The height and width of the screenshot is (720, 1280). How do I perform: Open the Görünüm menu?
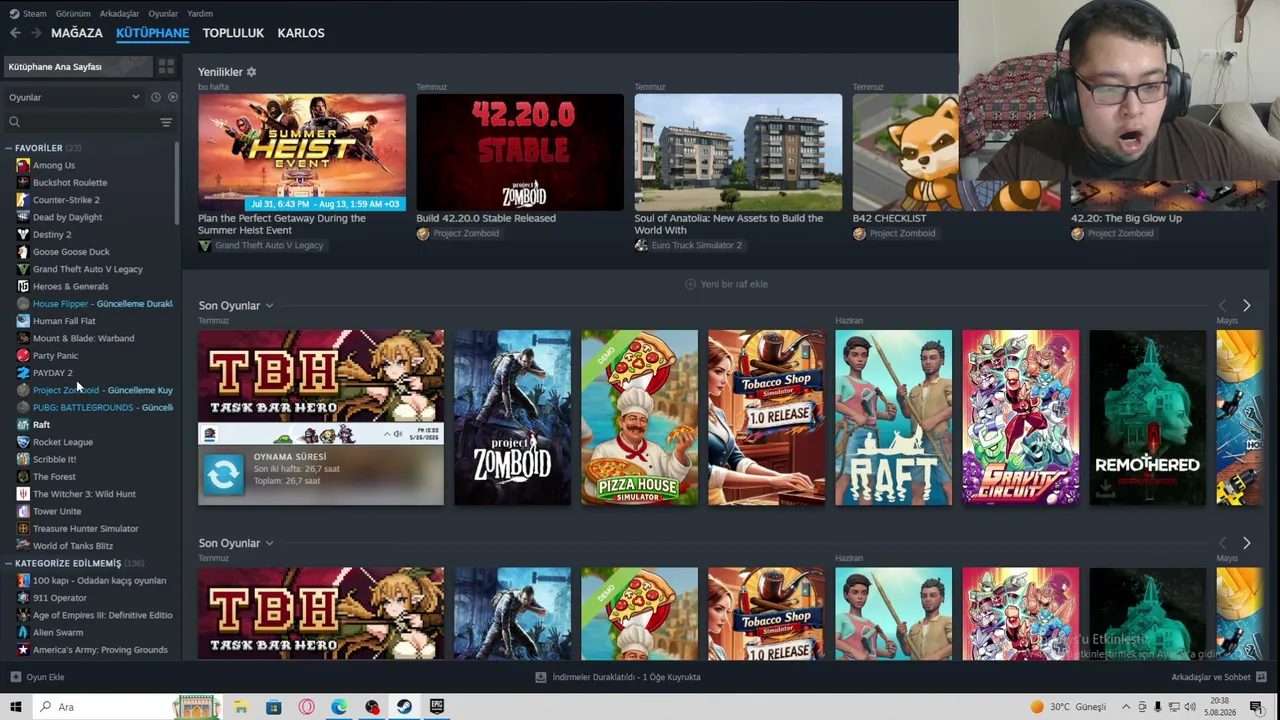coord(73,14)
